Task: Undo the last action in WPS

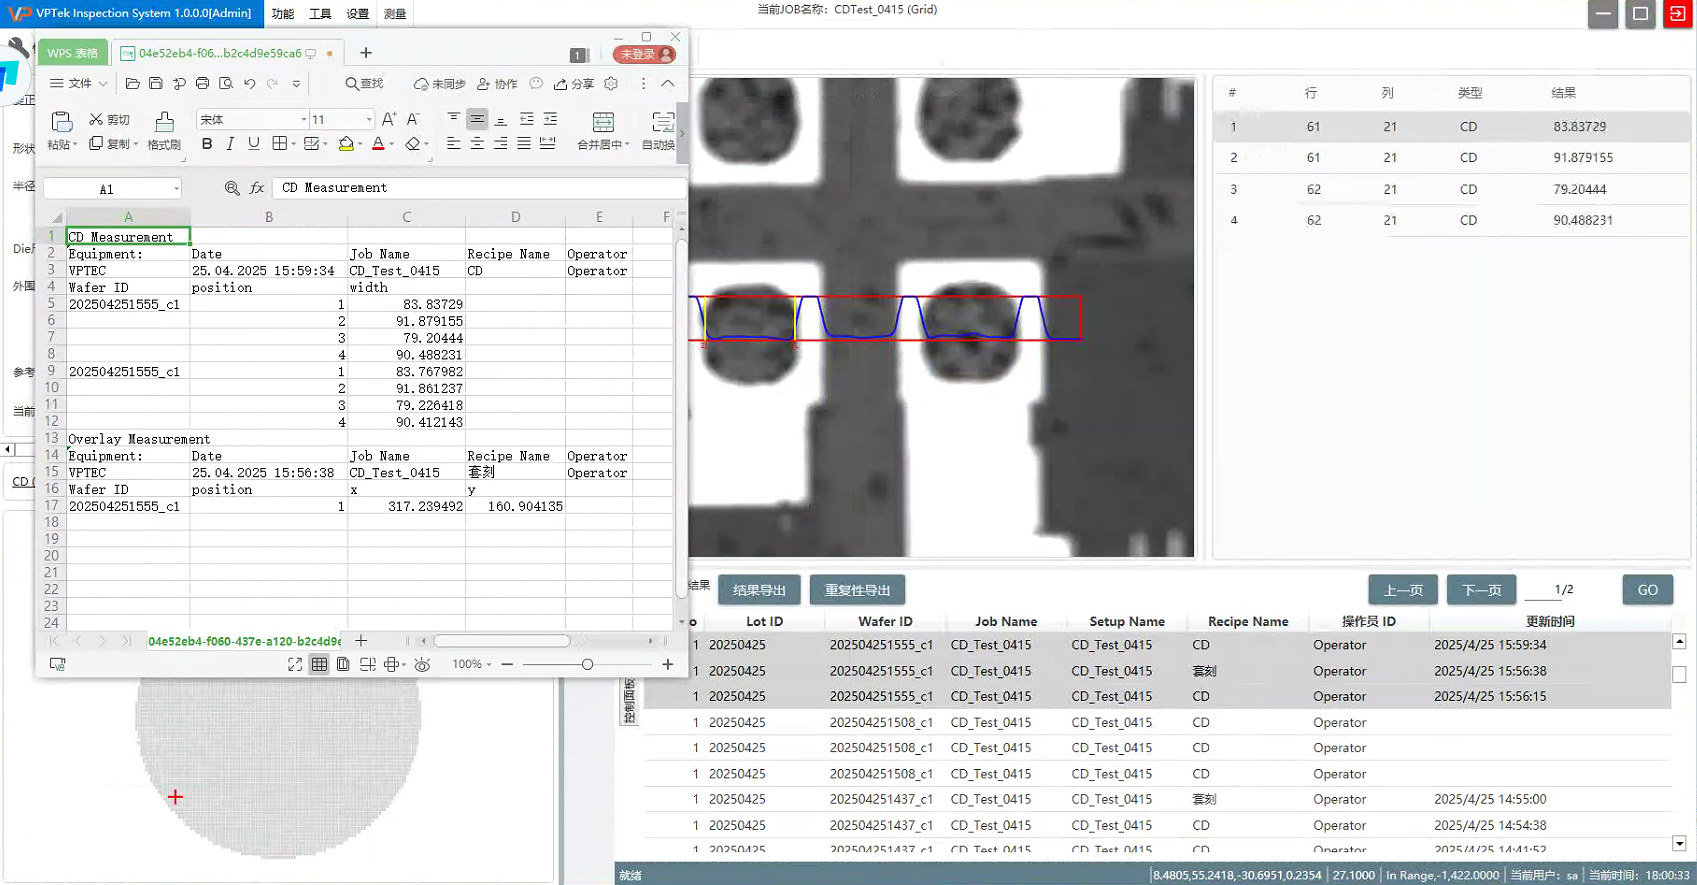Action: coord(250,84)
